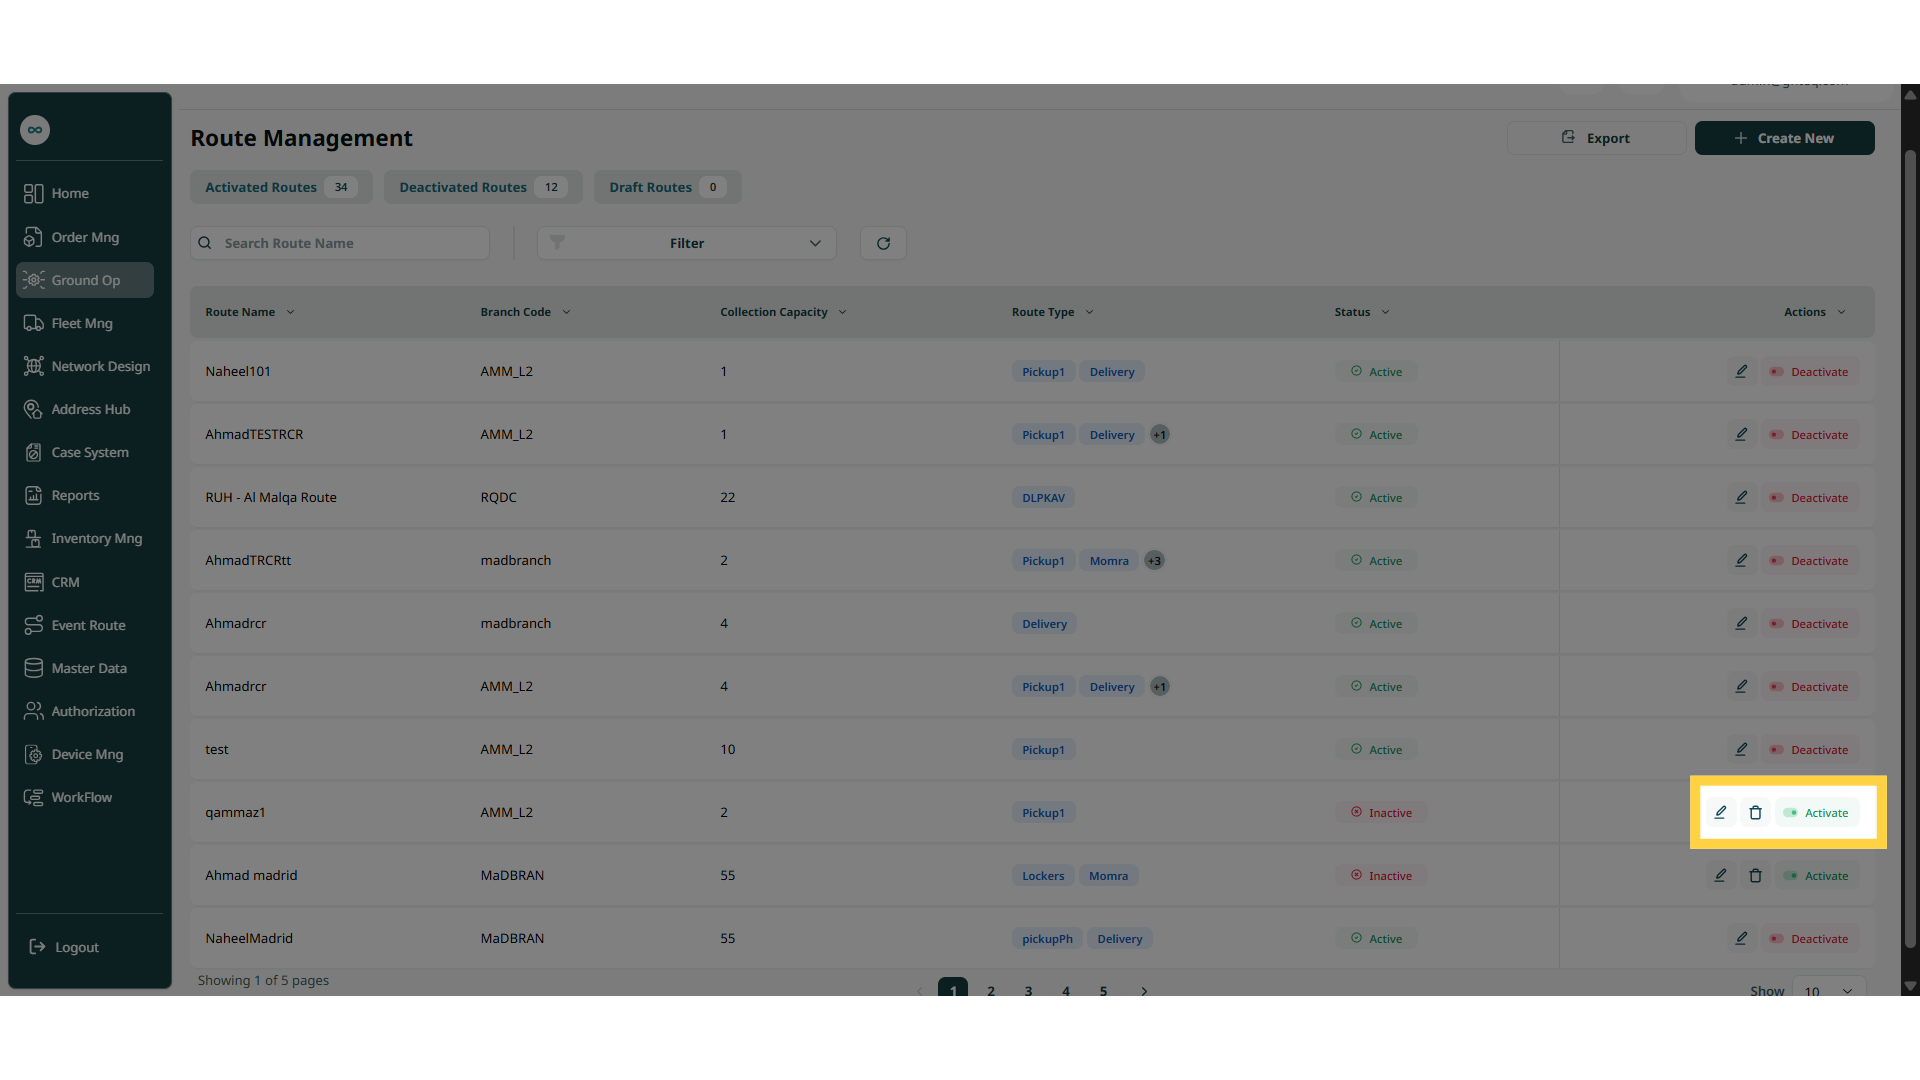Expand the Actions column chevron
1920x1080 pixels.
[x=1841, y=312]
